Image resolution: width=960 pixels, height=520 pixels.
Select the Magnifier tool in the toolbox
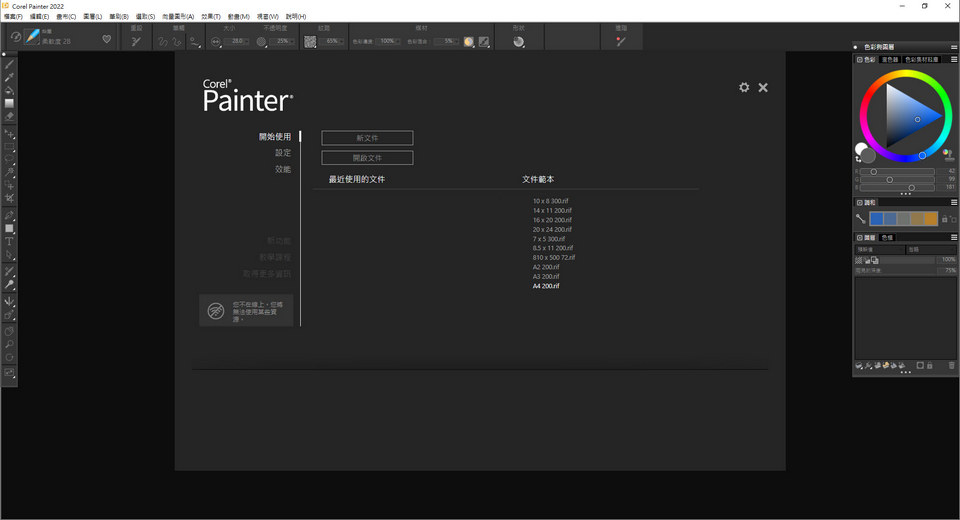(10, 343)
